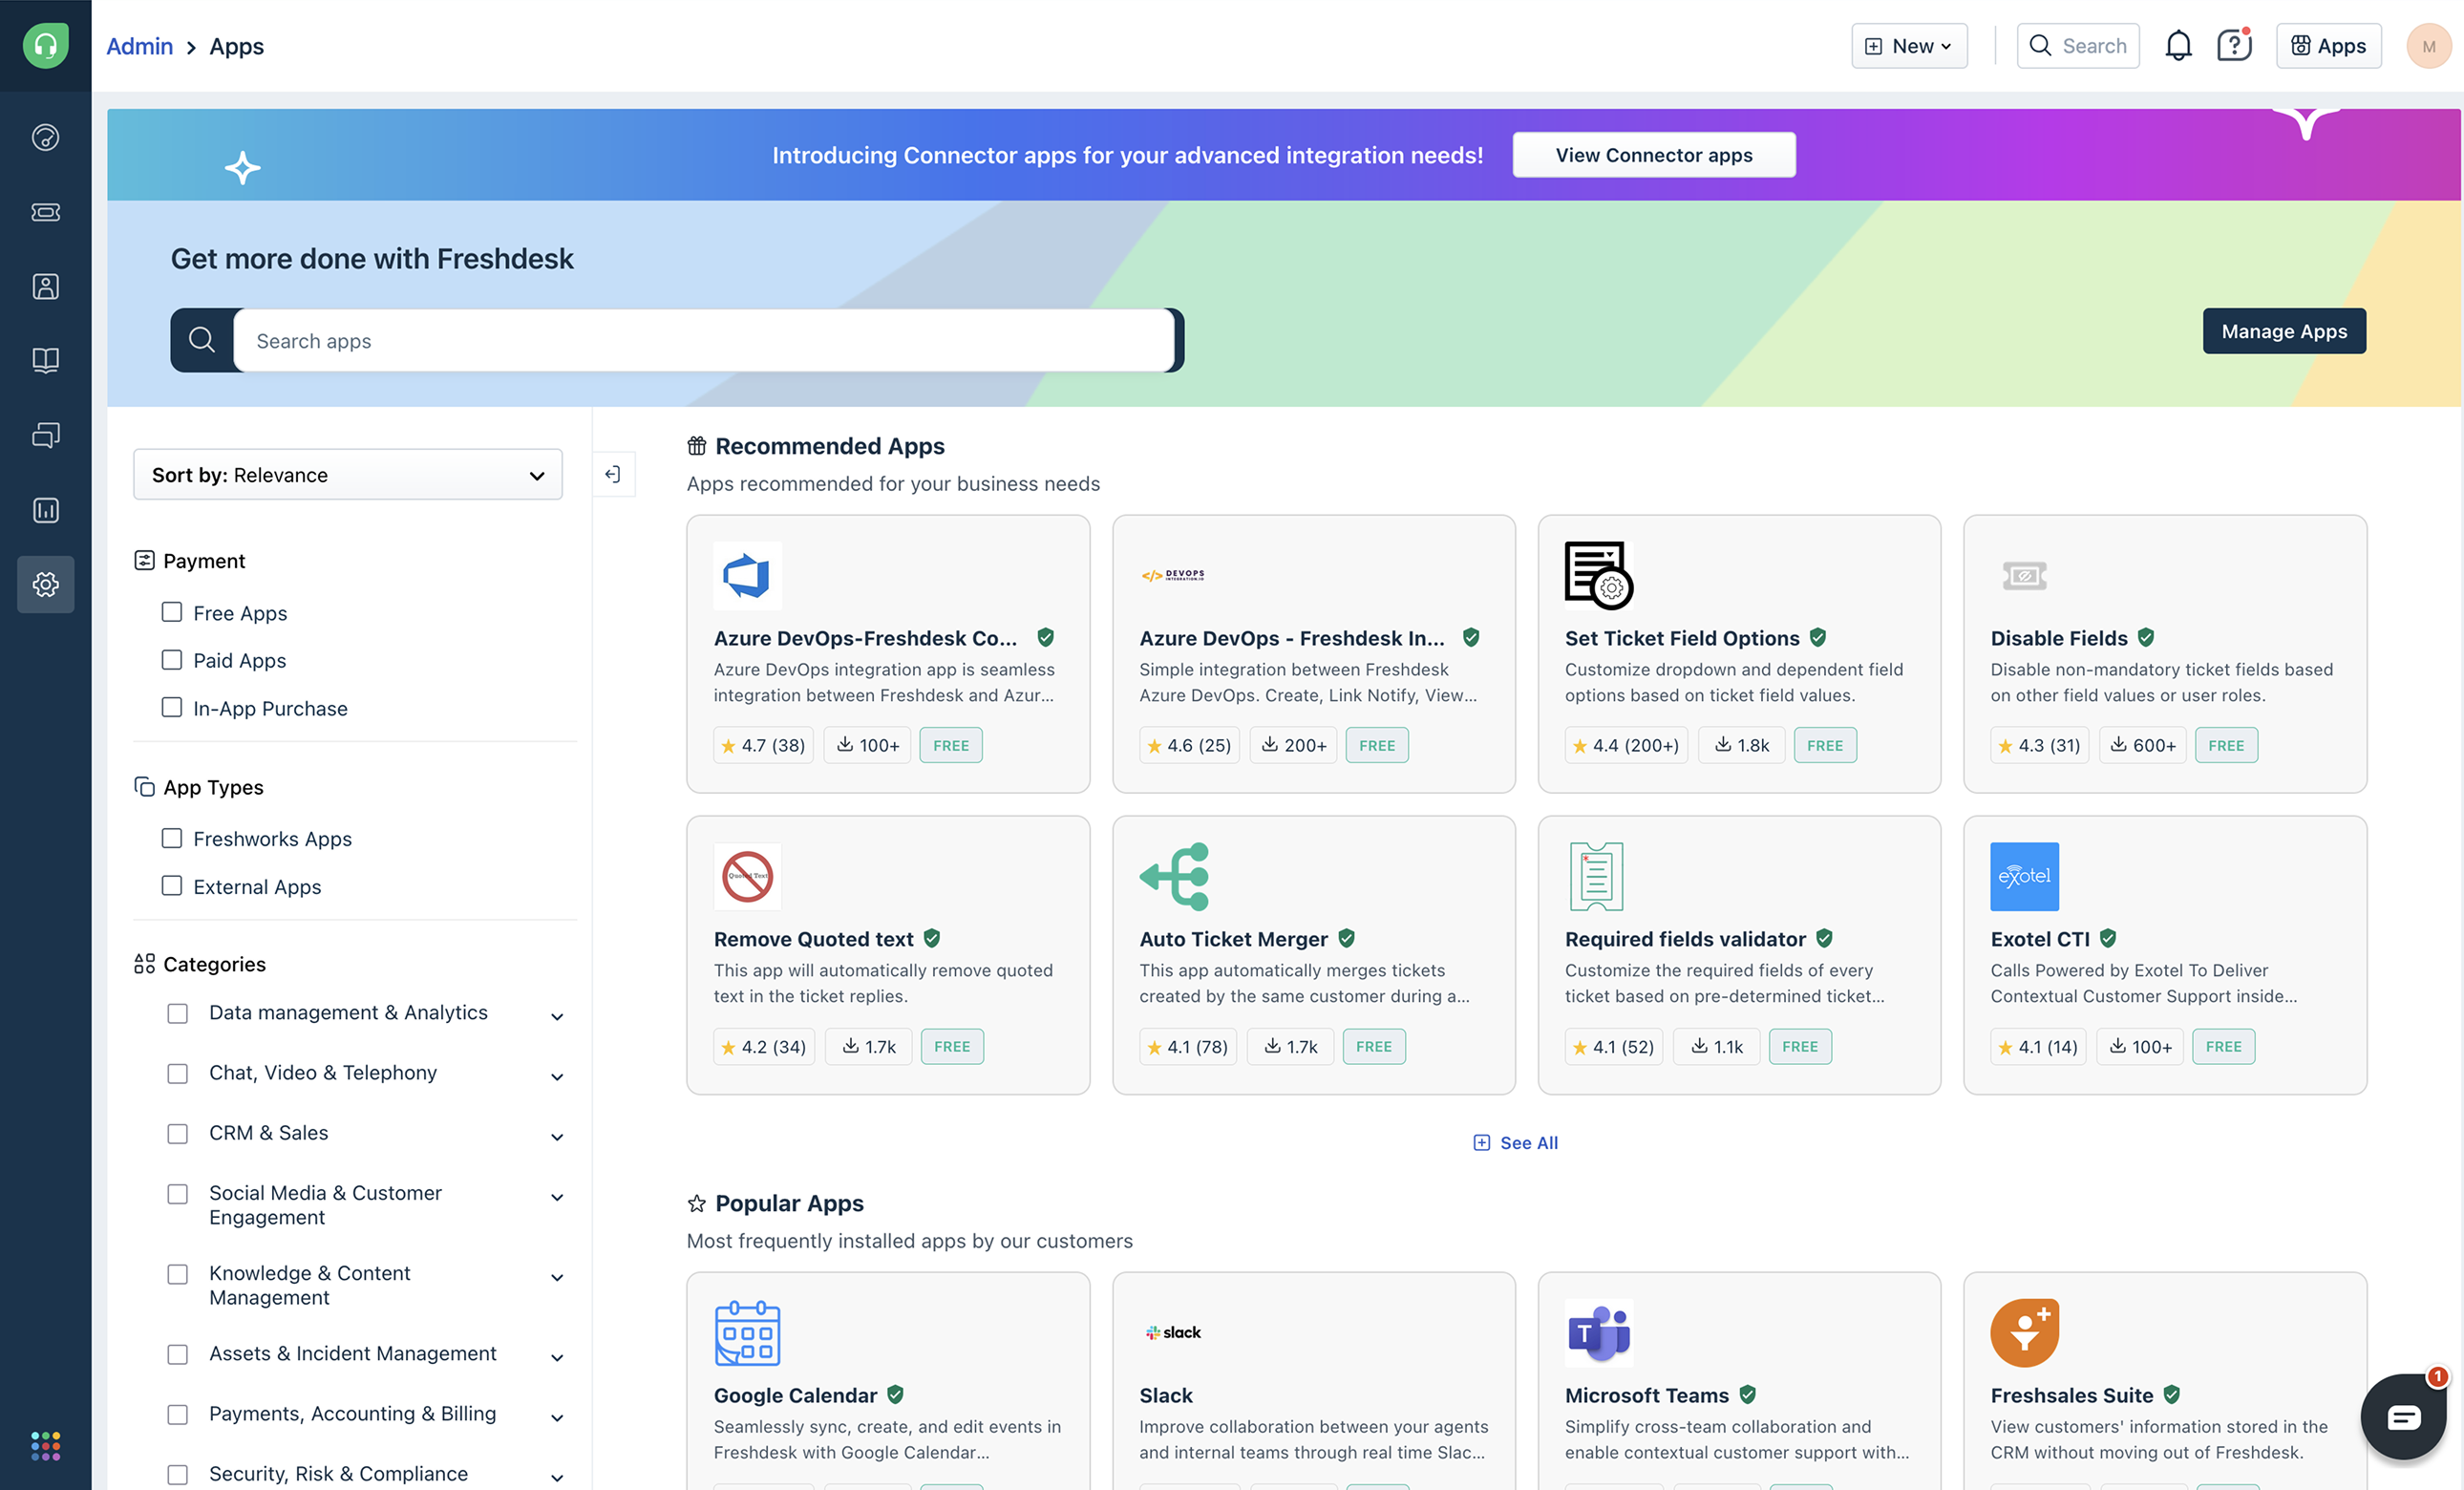Check the Free Apps checkbox
This screenshot has width=2464, height=1490.
[x=172, y=612]
